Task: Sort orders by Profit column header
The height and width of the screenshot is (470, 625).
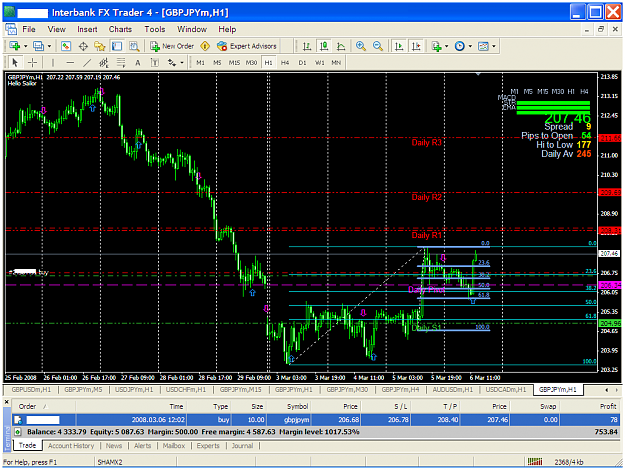Action: (589, 406)
